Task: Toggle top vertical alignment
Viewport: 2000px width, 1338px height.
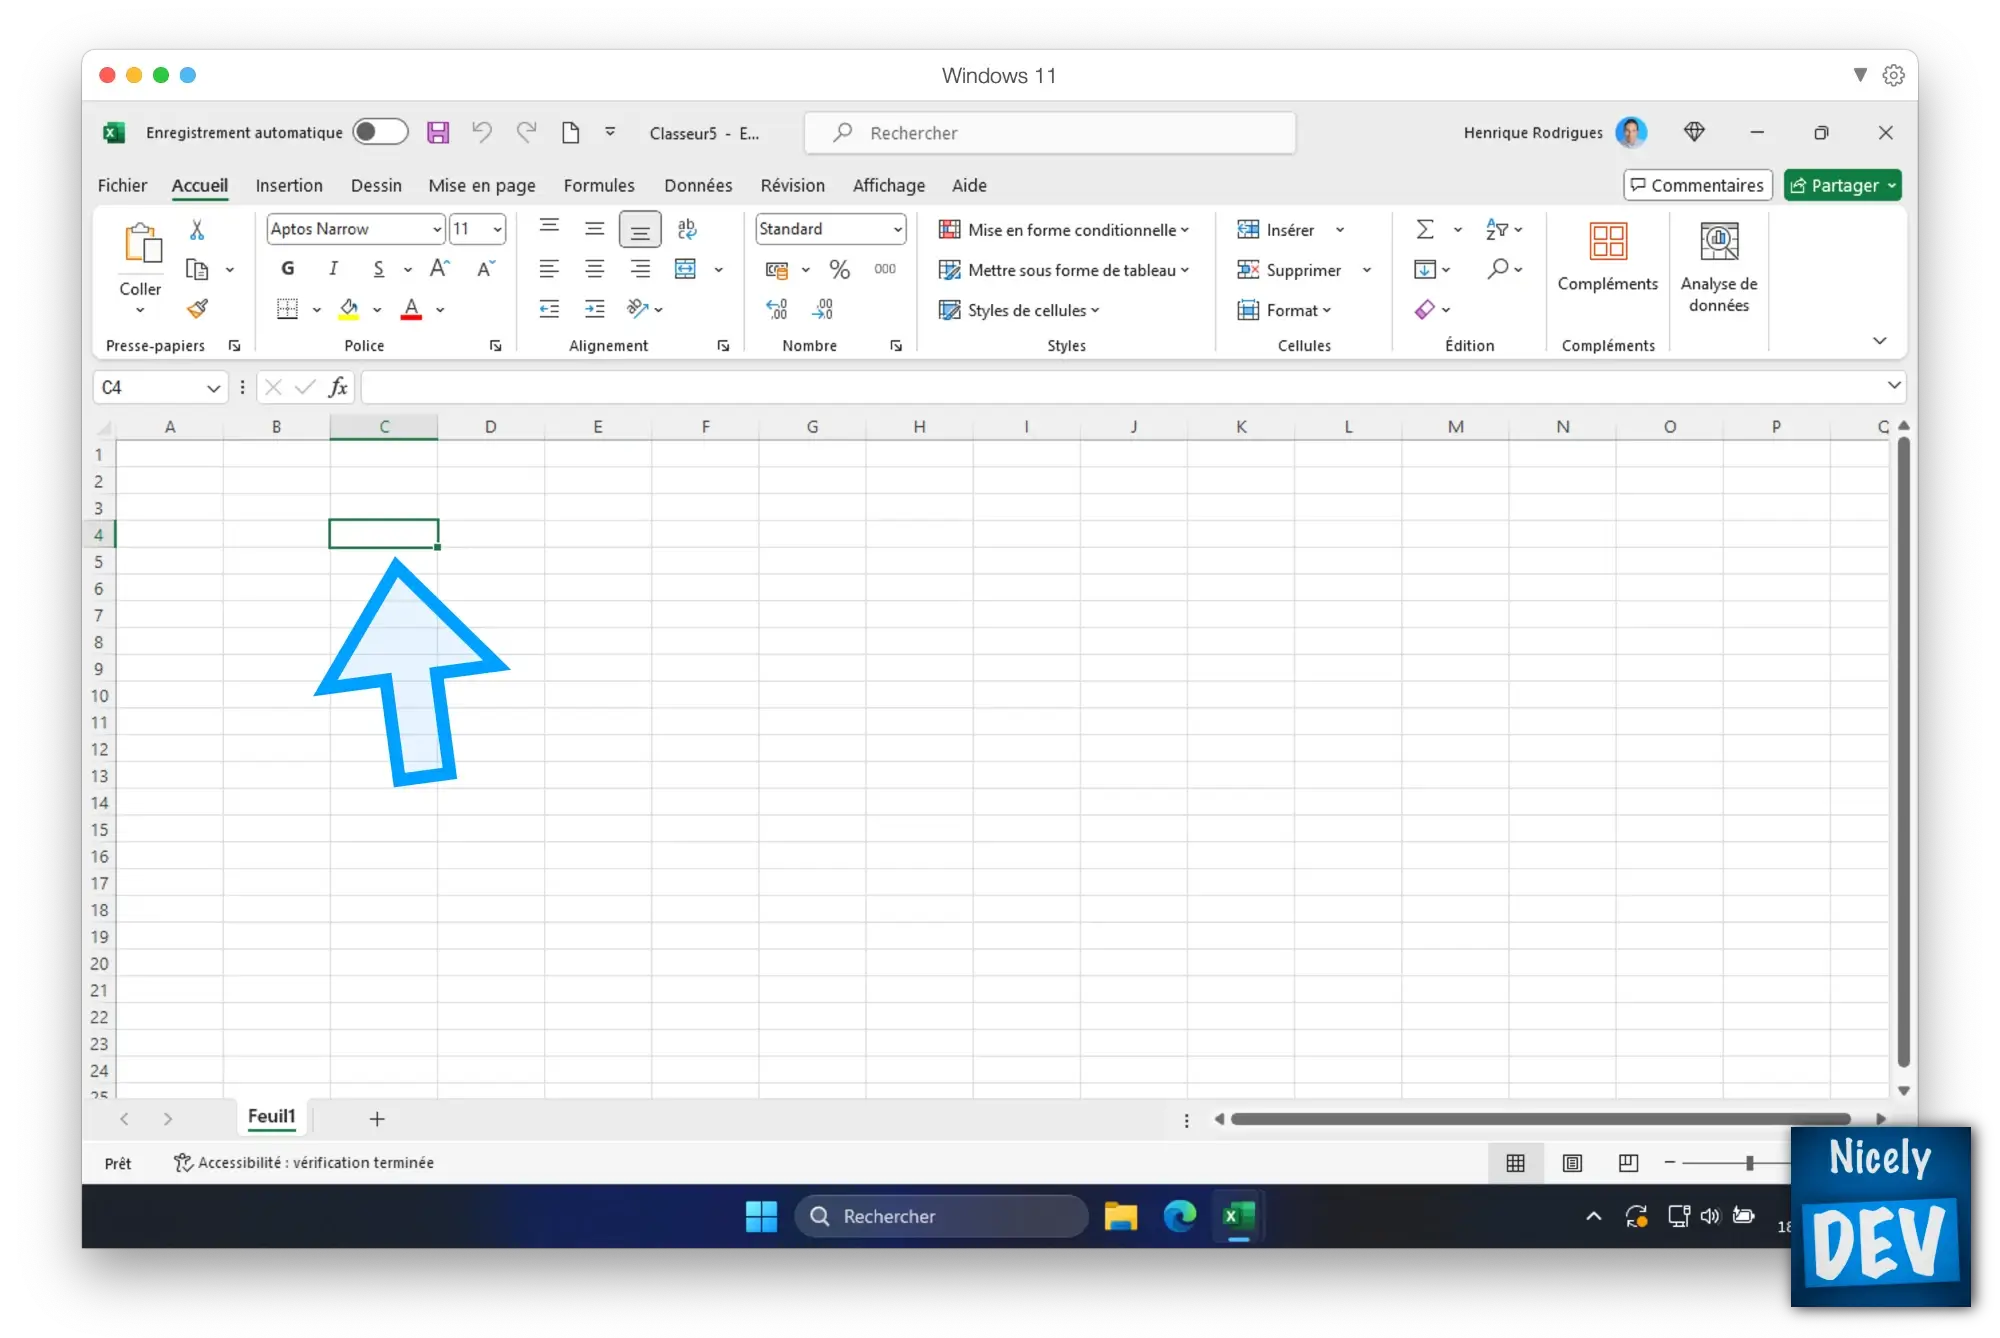Action: (x=549, y=226)
